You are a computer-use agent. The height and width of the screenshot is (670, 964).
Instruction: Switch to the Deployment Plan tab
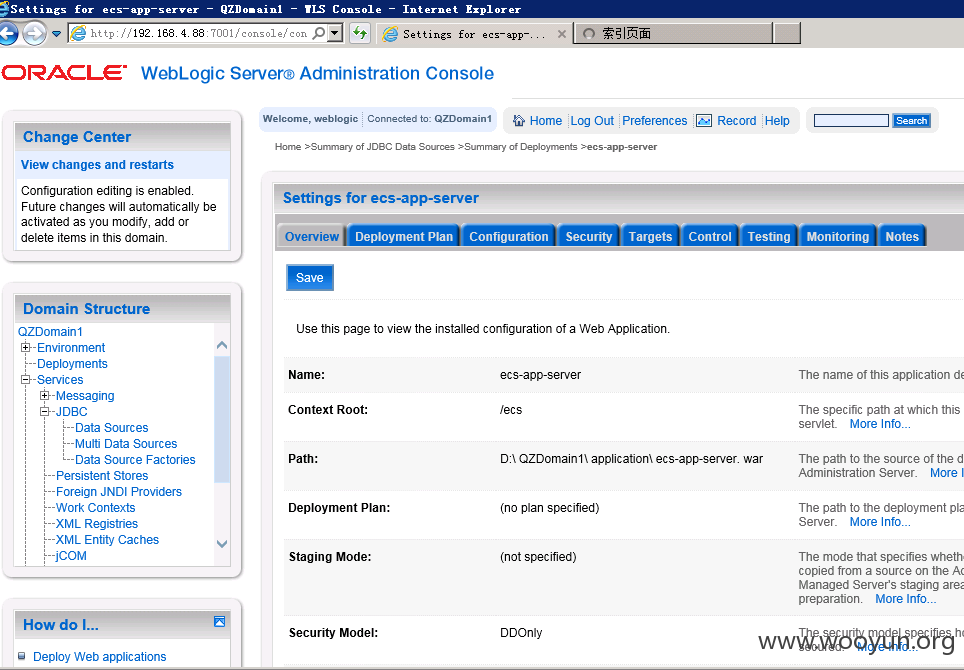click(404, 237)
